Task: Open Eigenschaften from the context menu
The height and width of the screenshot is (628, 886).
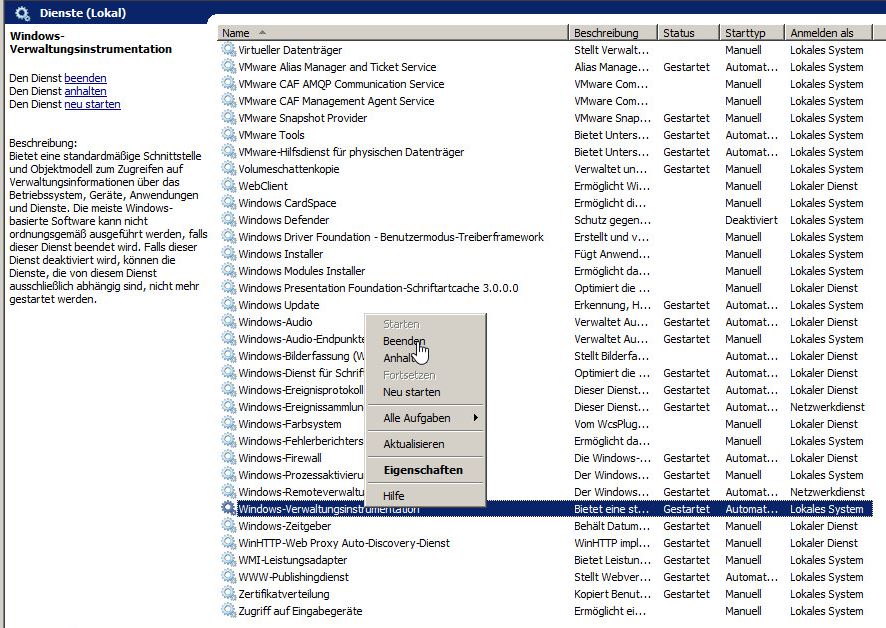Action: [426, 470]
